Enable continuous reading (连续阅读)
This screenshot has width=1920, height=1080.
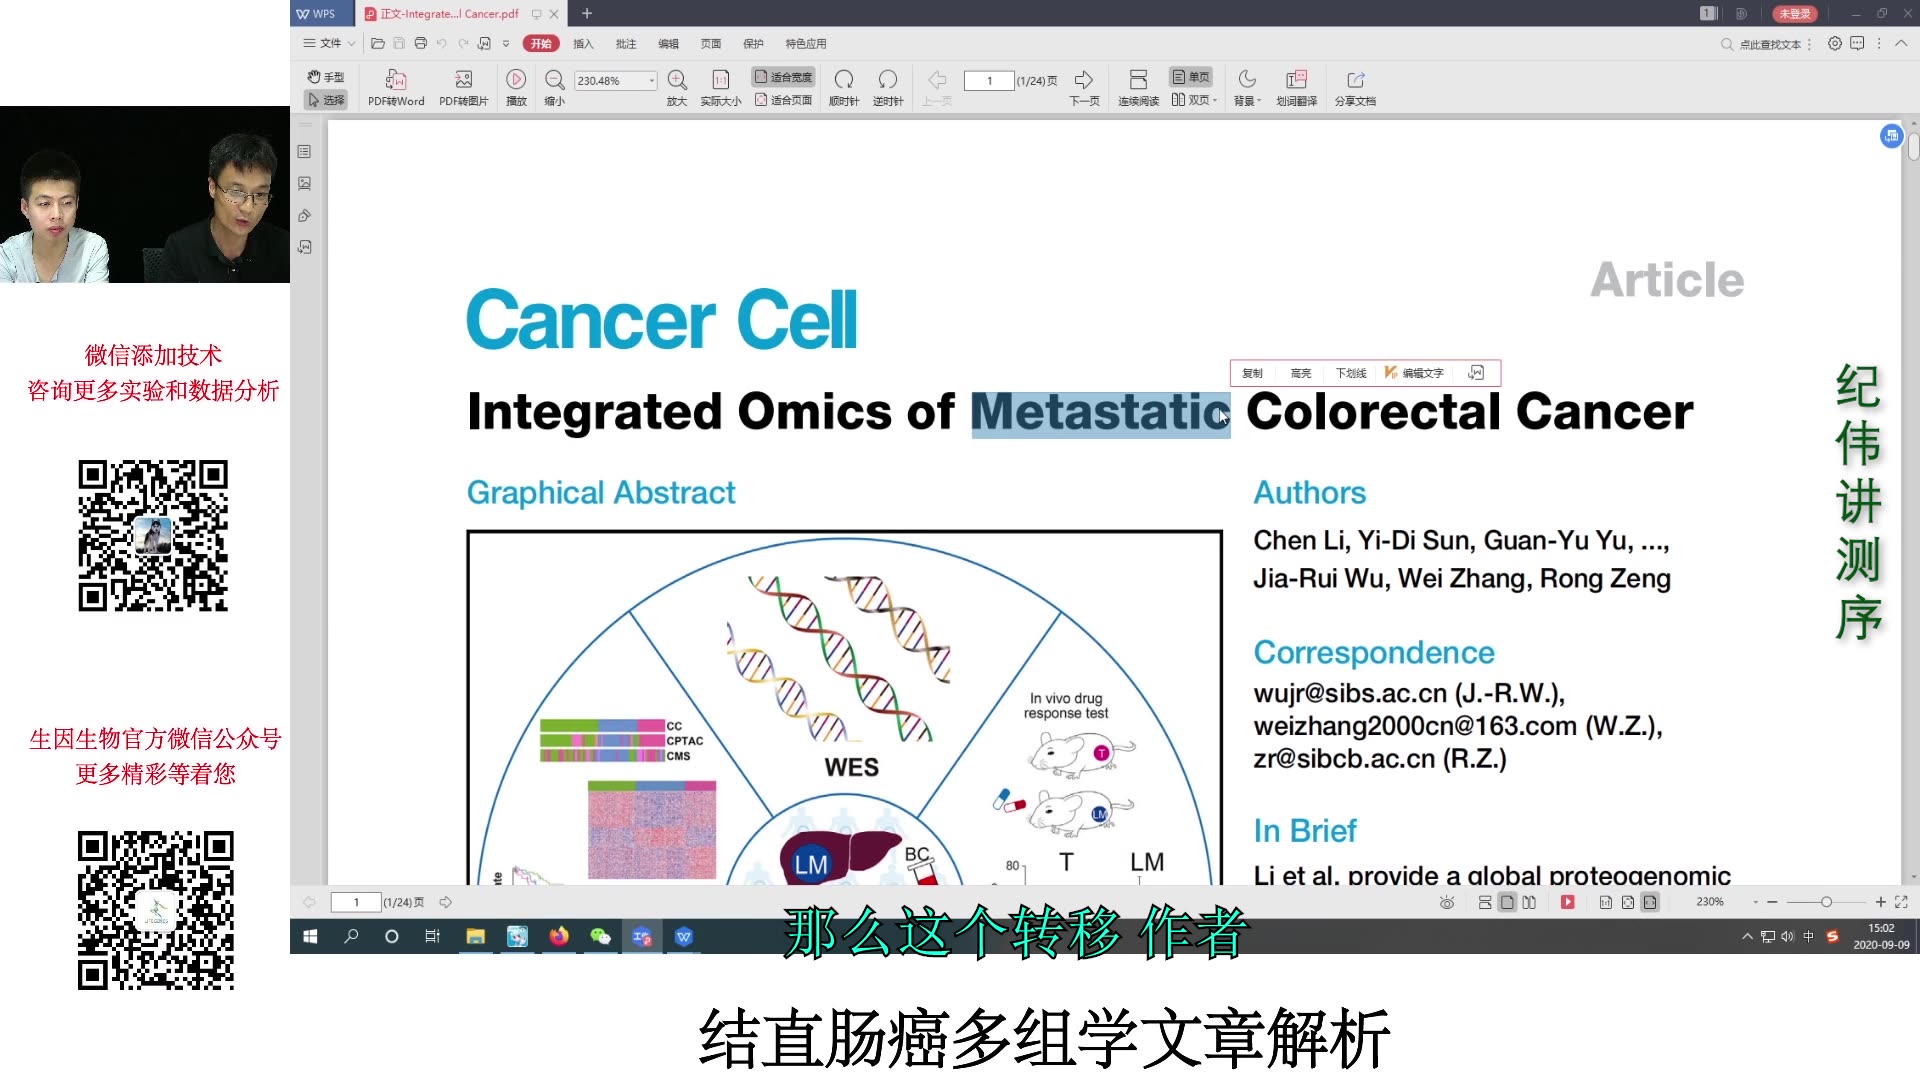click(1138, 88)
